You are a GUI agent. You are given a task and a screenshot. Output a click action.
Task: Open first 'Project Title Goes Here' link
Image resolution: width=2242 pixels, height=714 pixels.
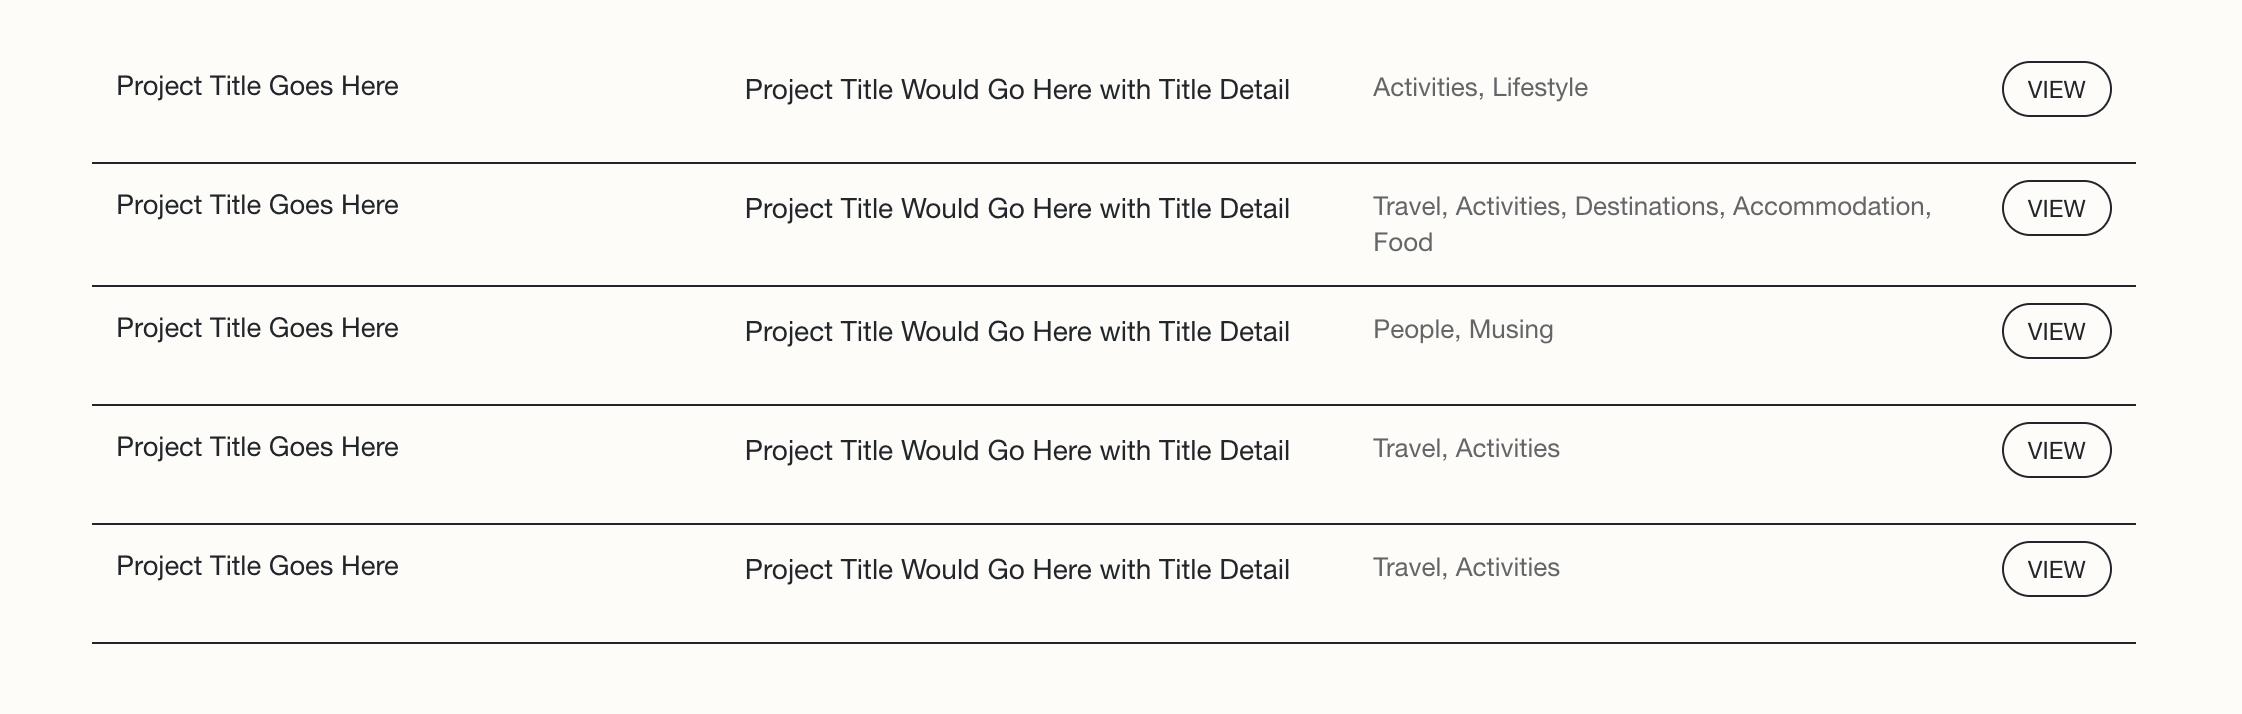[257, 87]
